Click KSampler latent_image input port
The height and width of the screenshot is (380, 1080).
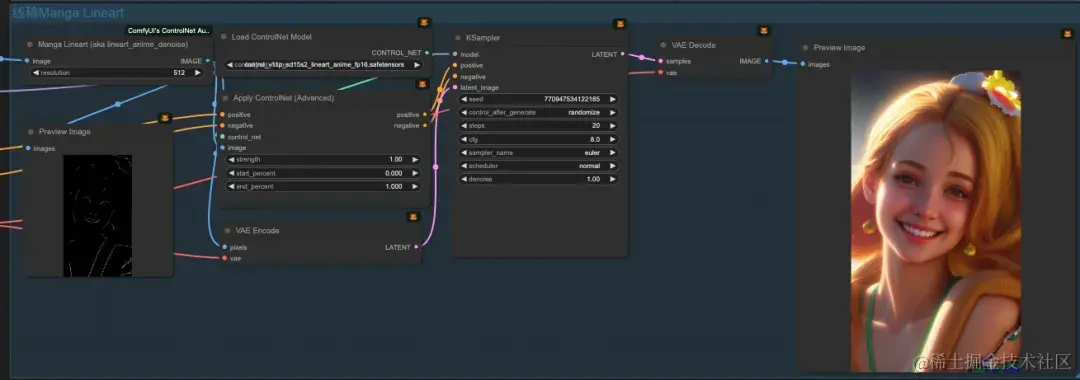click(x=455, y=87)
